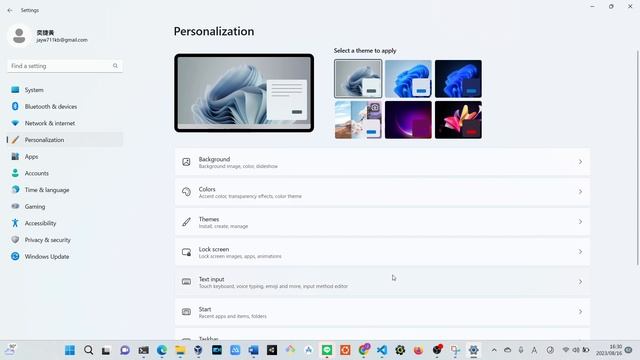Open File Explorer from the taskbar
This screenshot has height=360, width=640.
[x=180, y=350]
